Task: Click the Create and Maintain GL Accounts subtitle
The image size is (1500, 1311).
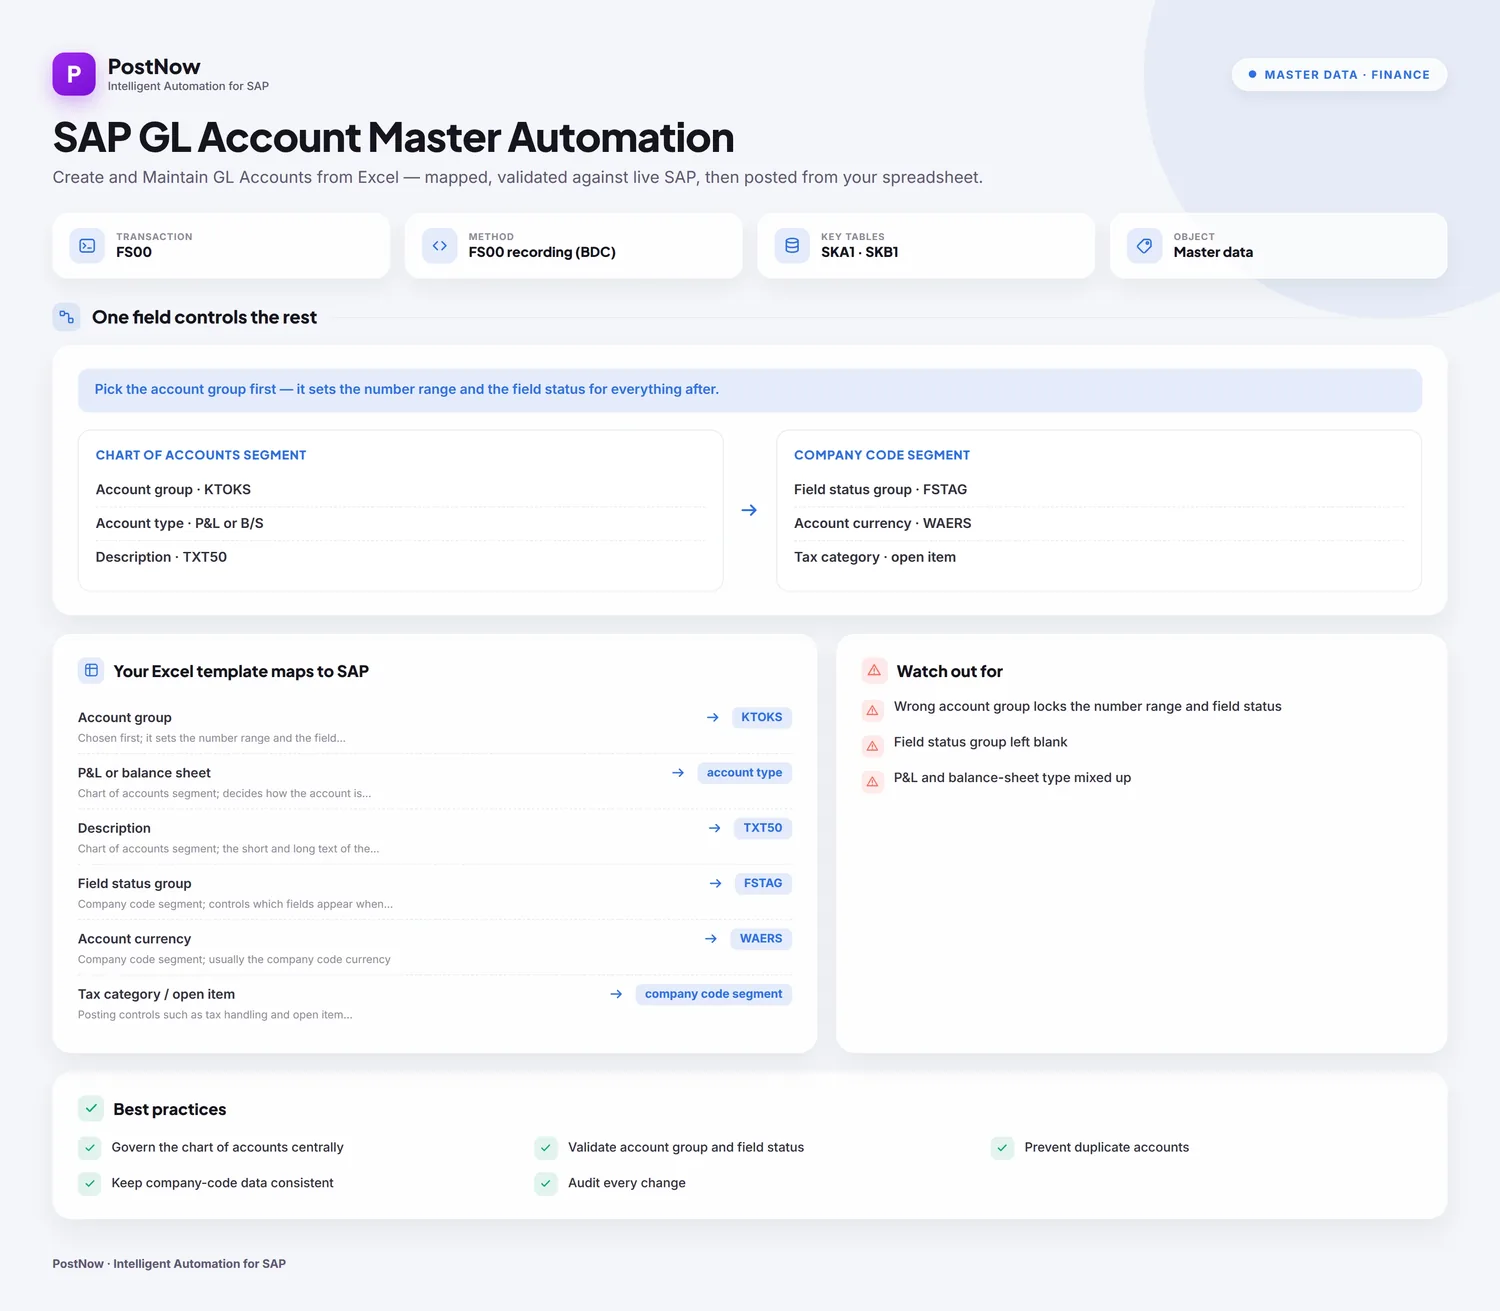Action: pos(517,177)
